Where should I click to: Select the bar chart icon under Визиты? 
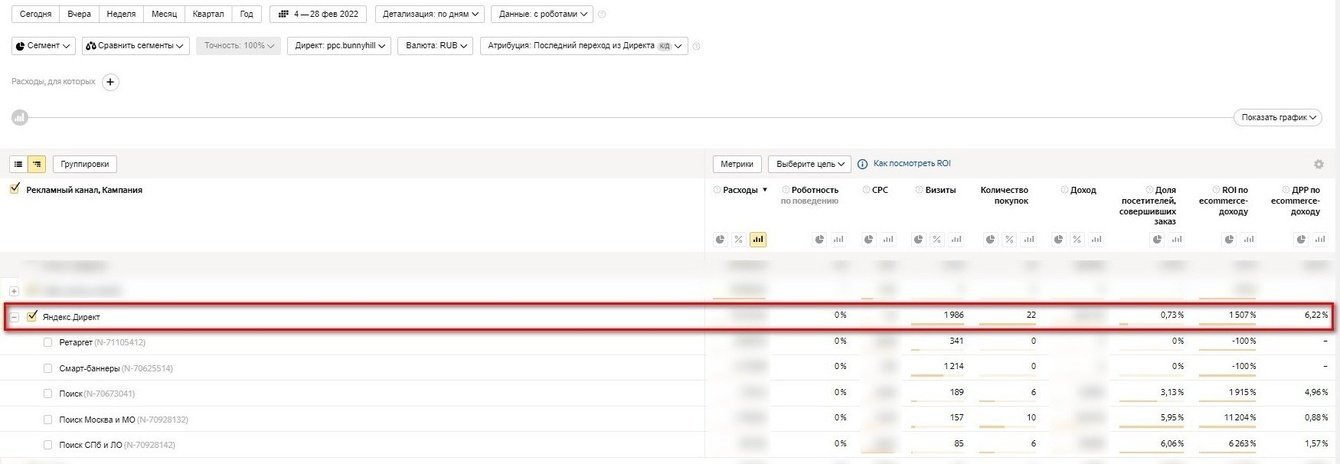[957, 239]
